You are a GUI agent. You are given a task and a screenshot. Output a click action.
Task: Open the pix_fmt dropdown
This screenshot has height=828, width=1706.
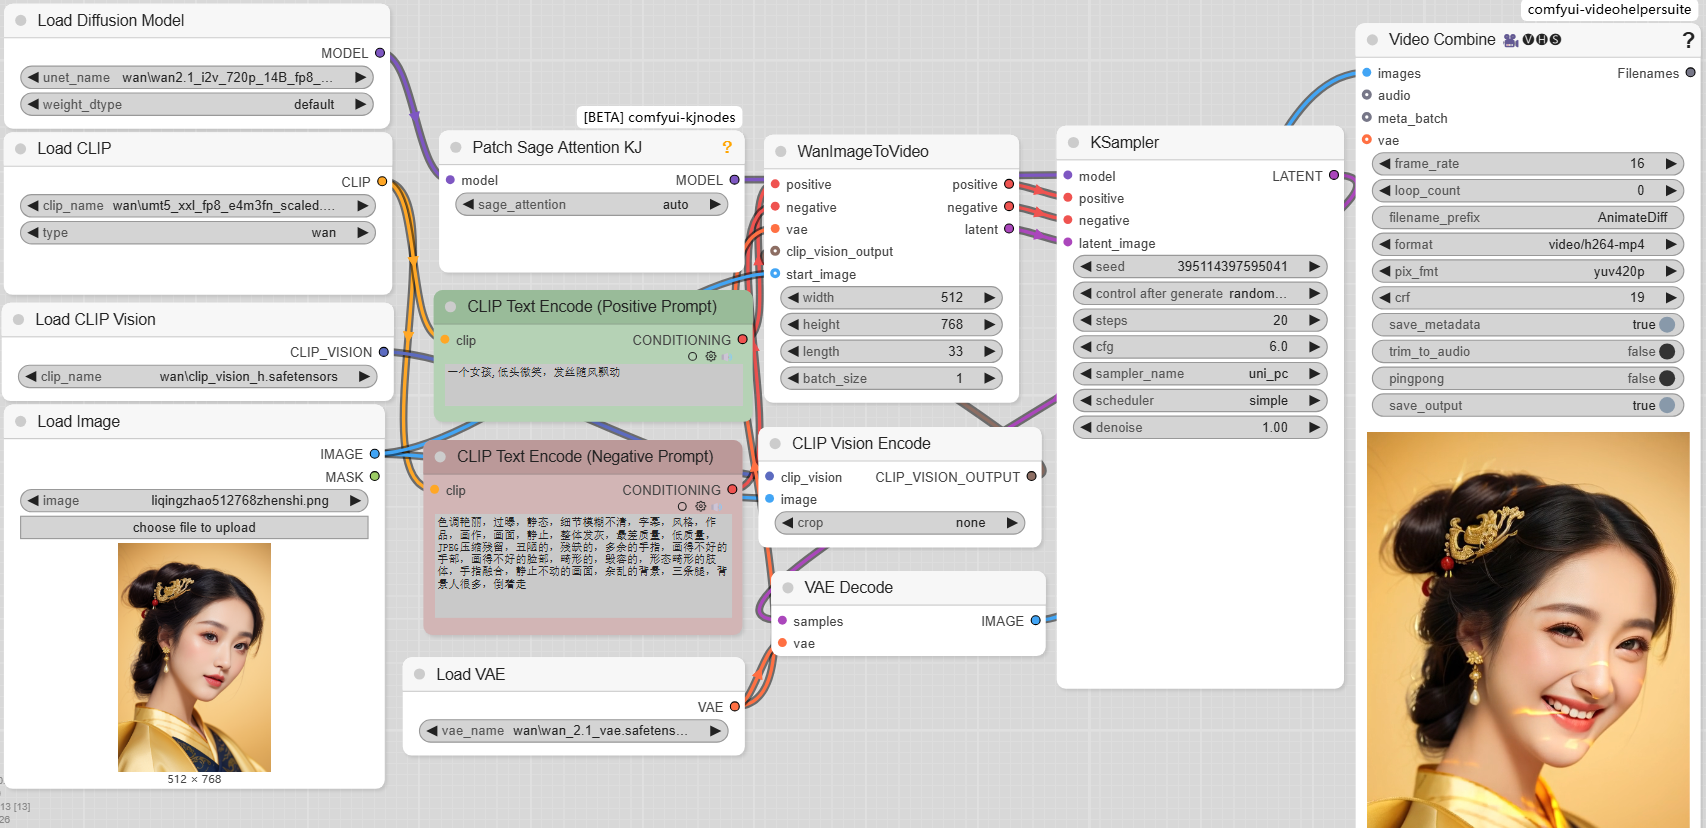pos(1528,271)
